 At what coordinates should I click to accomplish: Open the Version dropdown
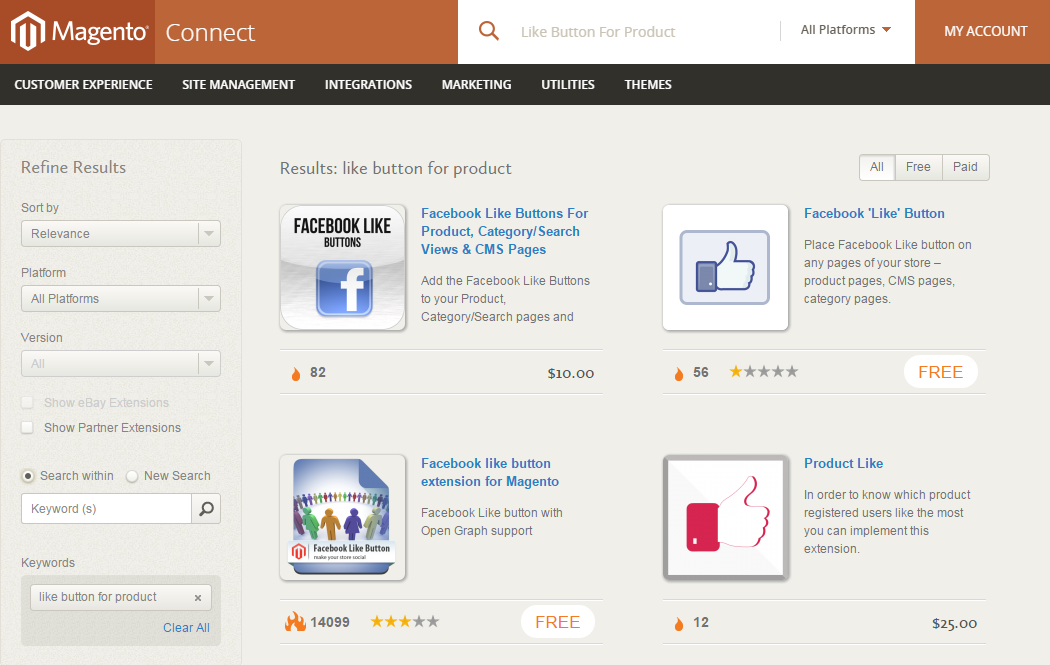tap(121, 364)
